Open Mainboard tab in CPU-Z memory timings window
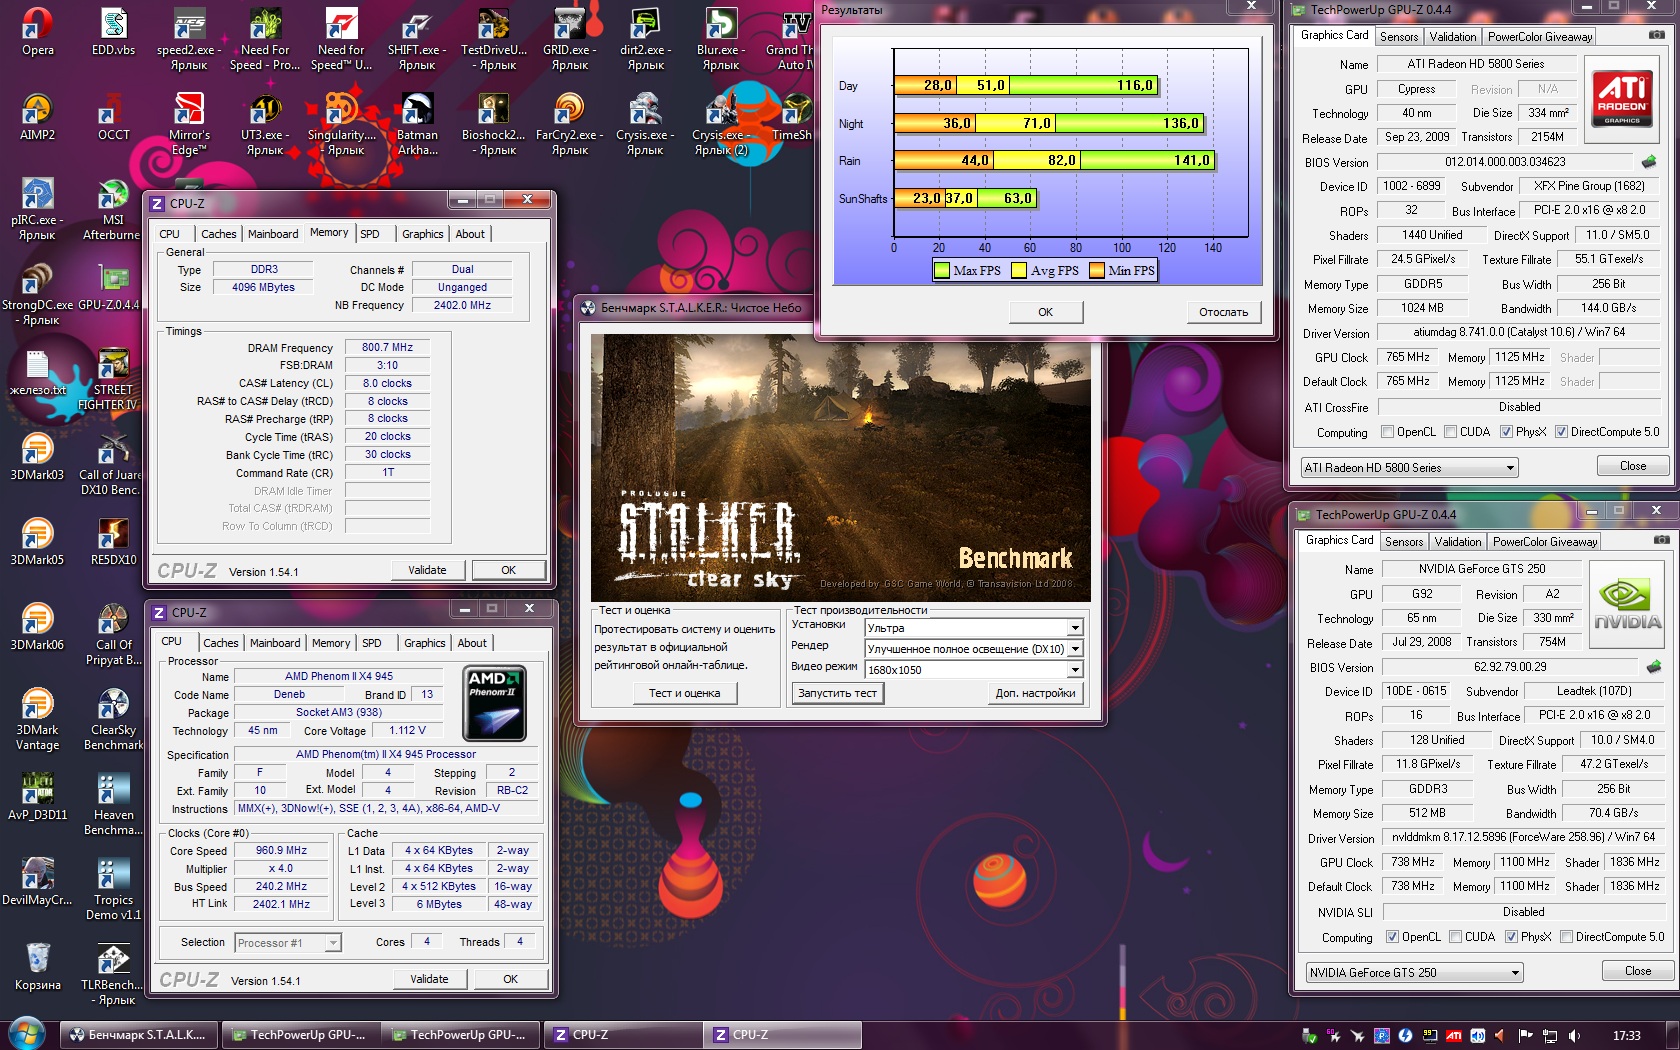The image size is (1680, 1050). click(273, 234)
